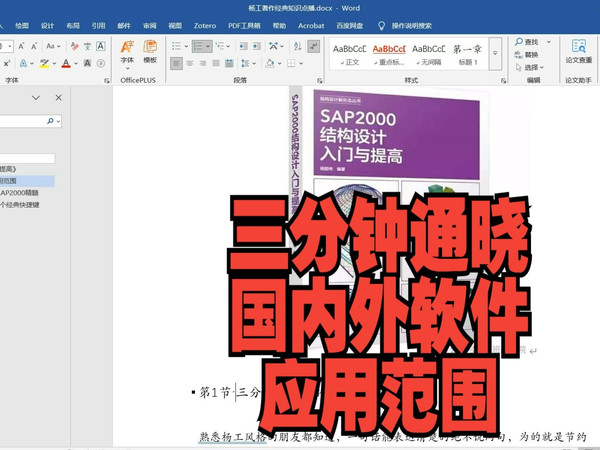Apply Text Effects outlined A icon
This screenshot has width=600, height=450.
pyautogui.click(x=23, y=63)
